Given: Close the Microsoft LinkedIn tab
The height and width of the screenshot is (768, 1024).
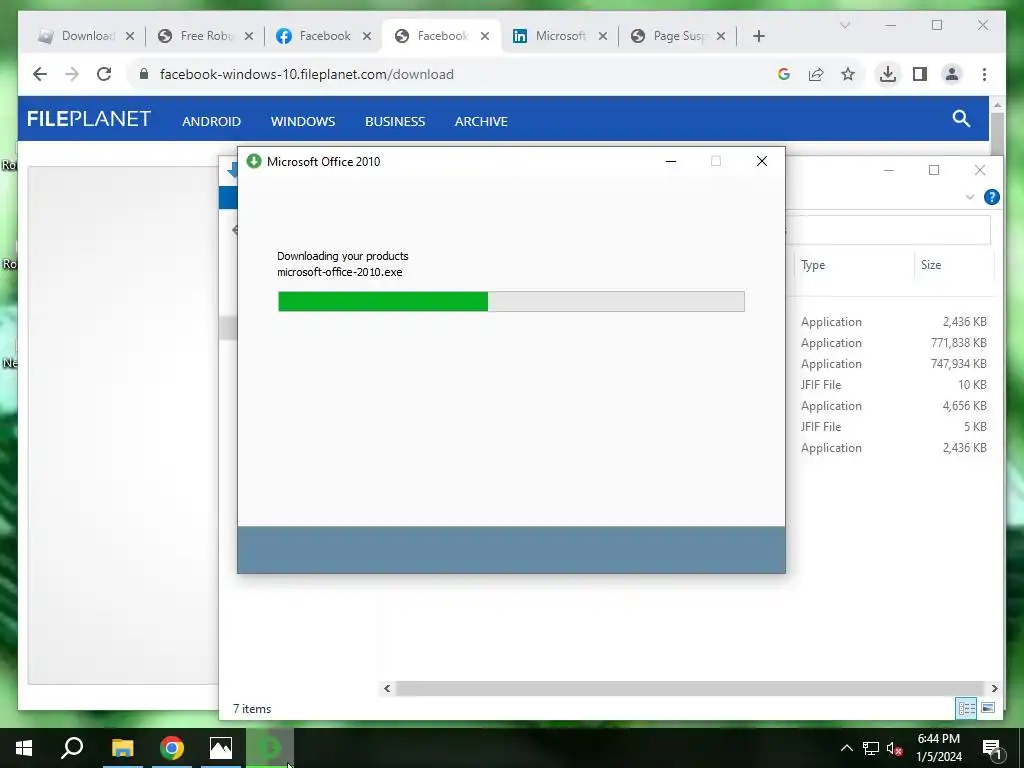Looking at the screenshot, I should coord(603,36).
